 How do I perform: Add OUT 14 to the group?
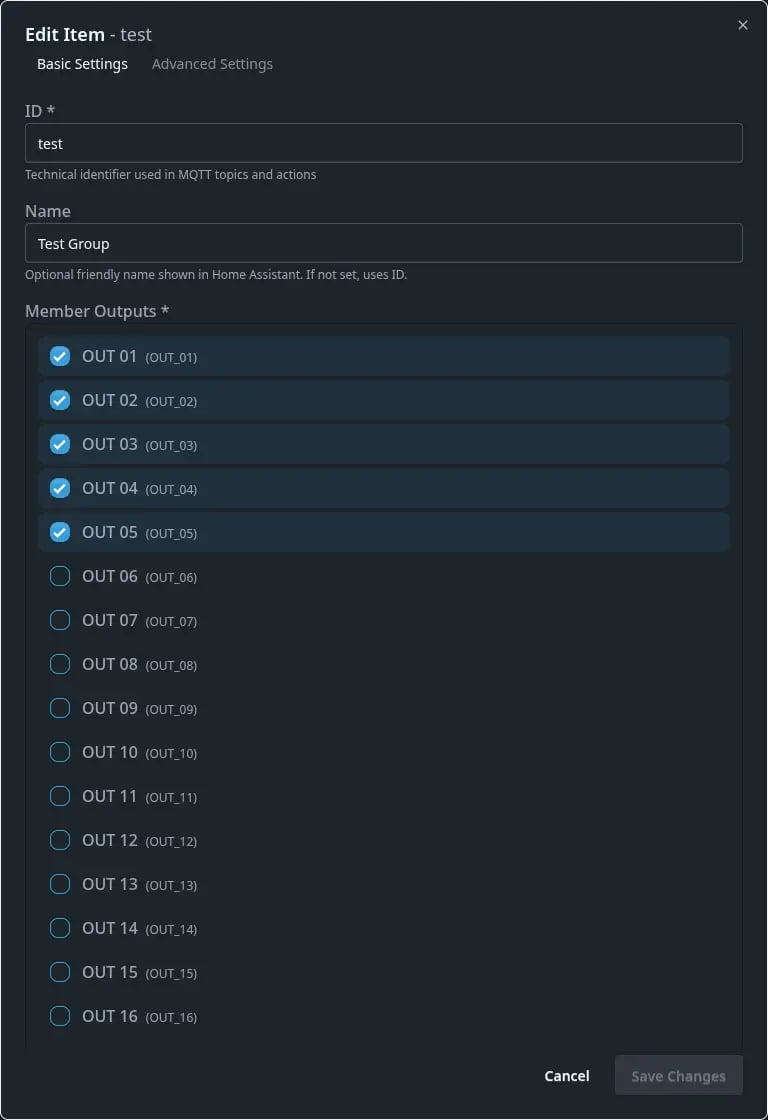tap(60, 927)
